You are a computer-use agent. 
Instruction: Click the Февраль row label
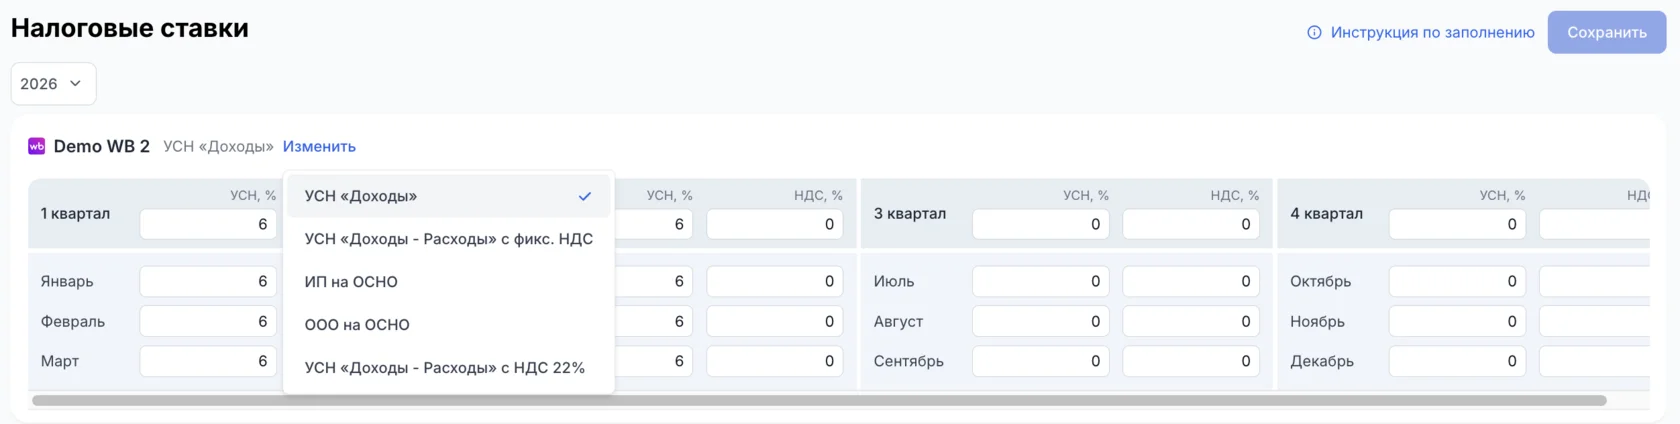73,321
